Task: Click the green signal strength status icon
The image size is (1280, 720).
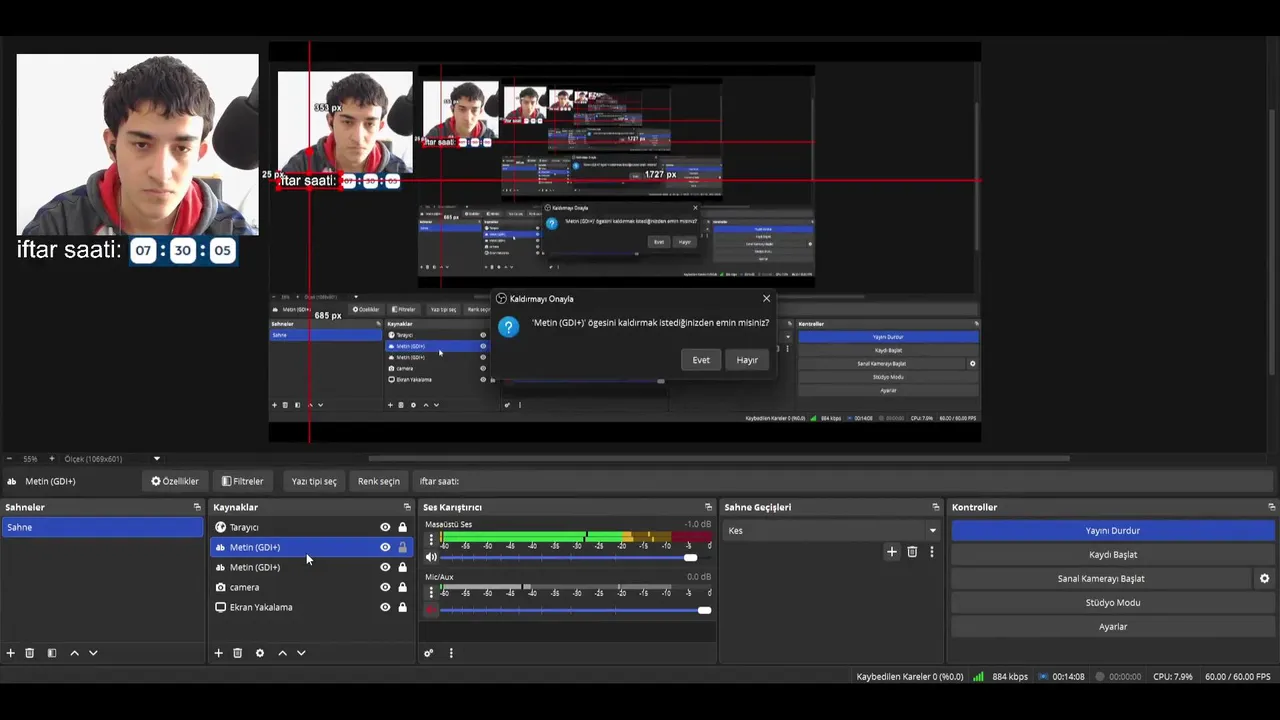Action: pyautogui.click(x=978, y=676)
